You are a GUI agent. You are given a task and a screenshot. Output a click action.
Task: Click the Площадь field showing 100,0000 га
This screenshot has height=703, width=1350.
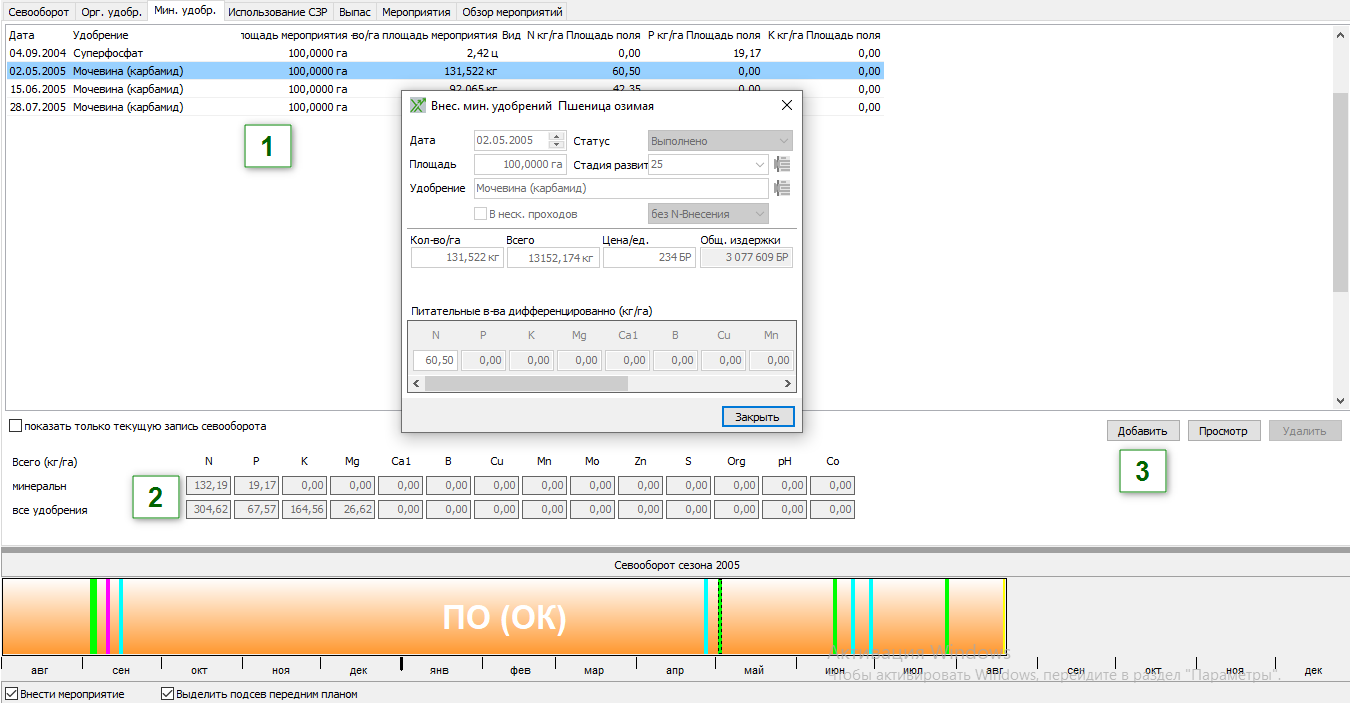coord(520,165)
